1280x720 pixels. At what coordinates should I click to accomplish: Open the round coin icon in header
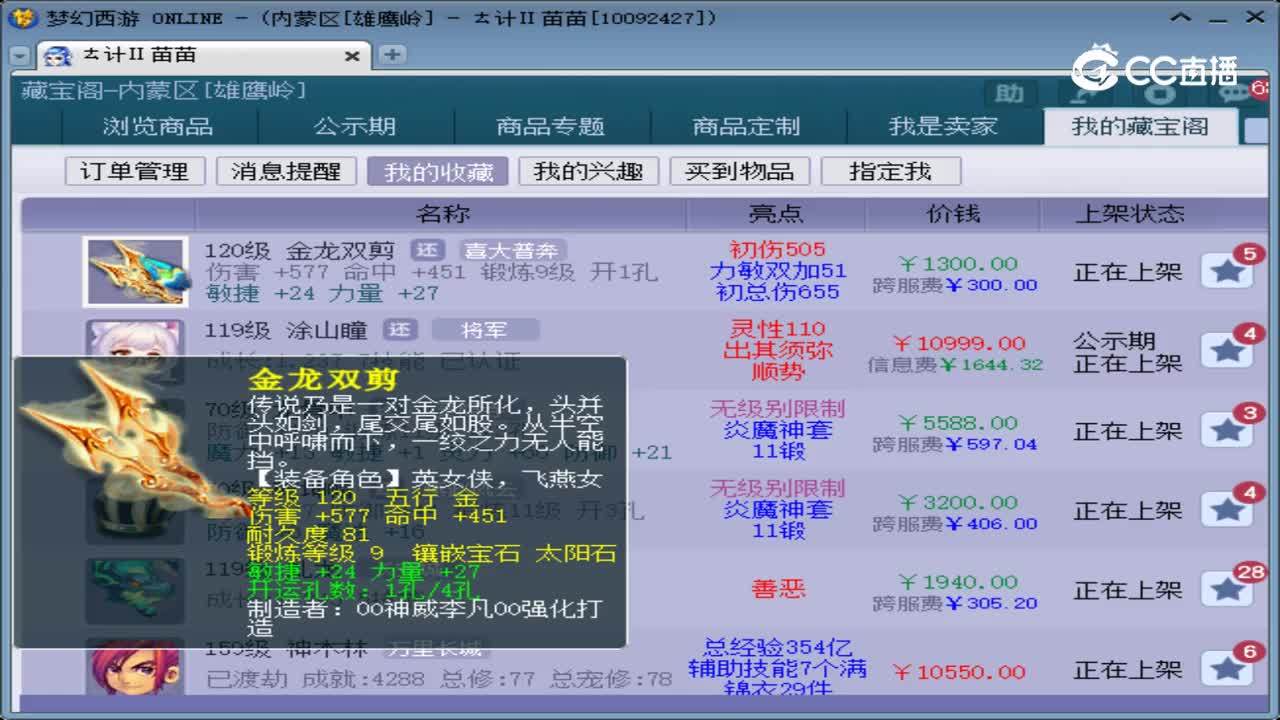(x=1160, y=94)
